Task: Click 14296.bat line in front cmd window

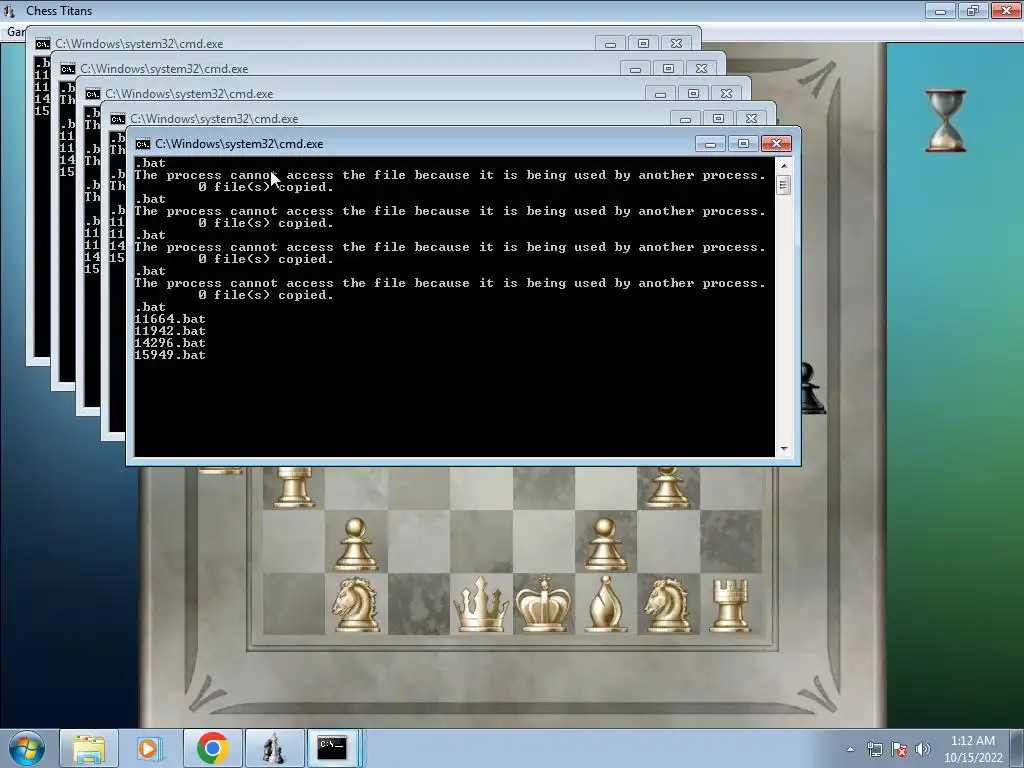Action: [170, 343]
